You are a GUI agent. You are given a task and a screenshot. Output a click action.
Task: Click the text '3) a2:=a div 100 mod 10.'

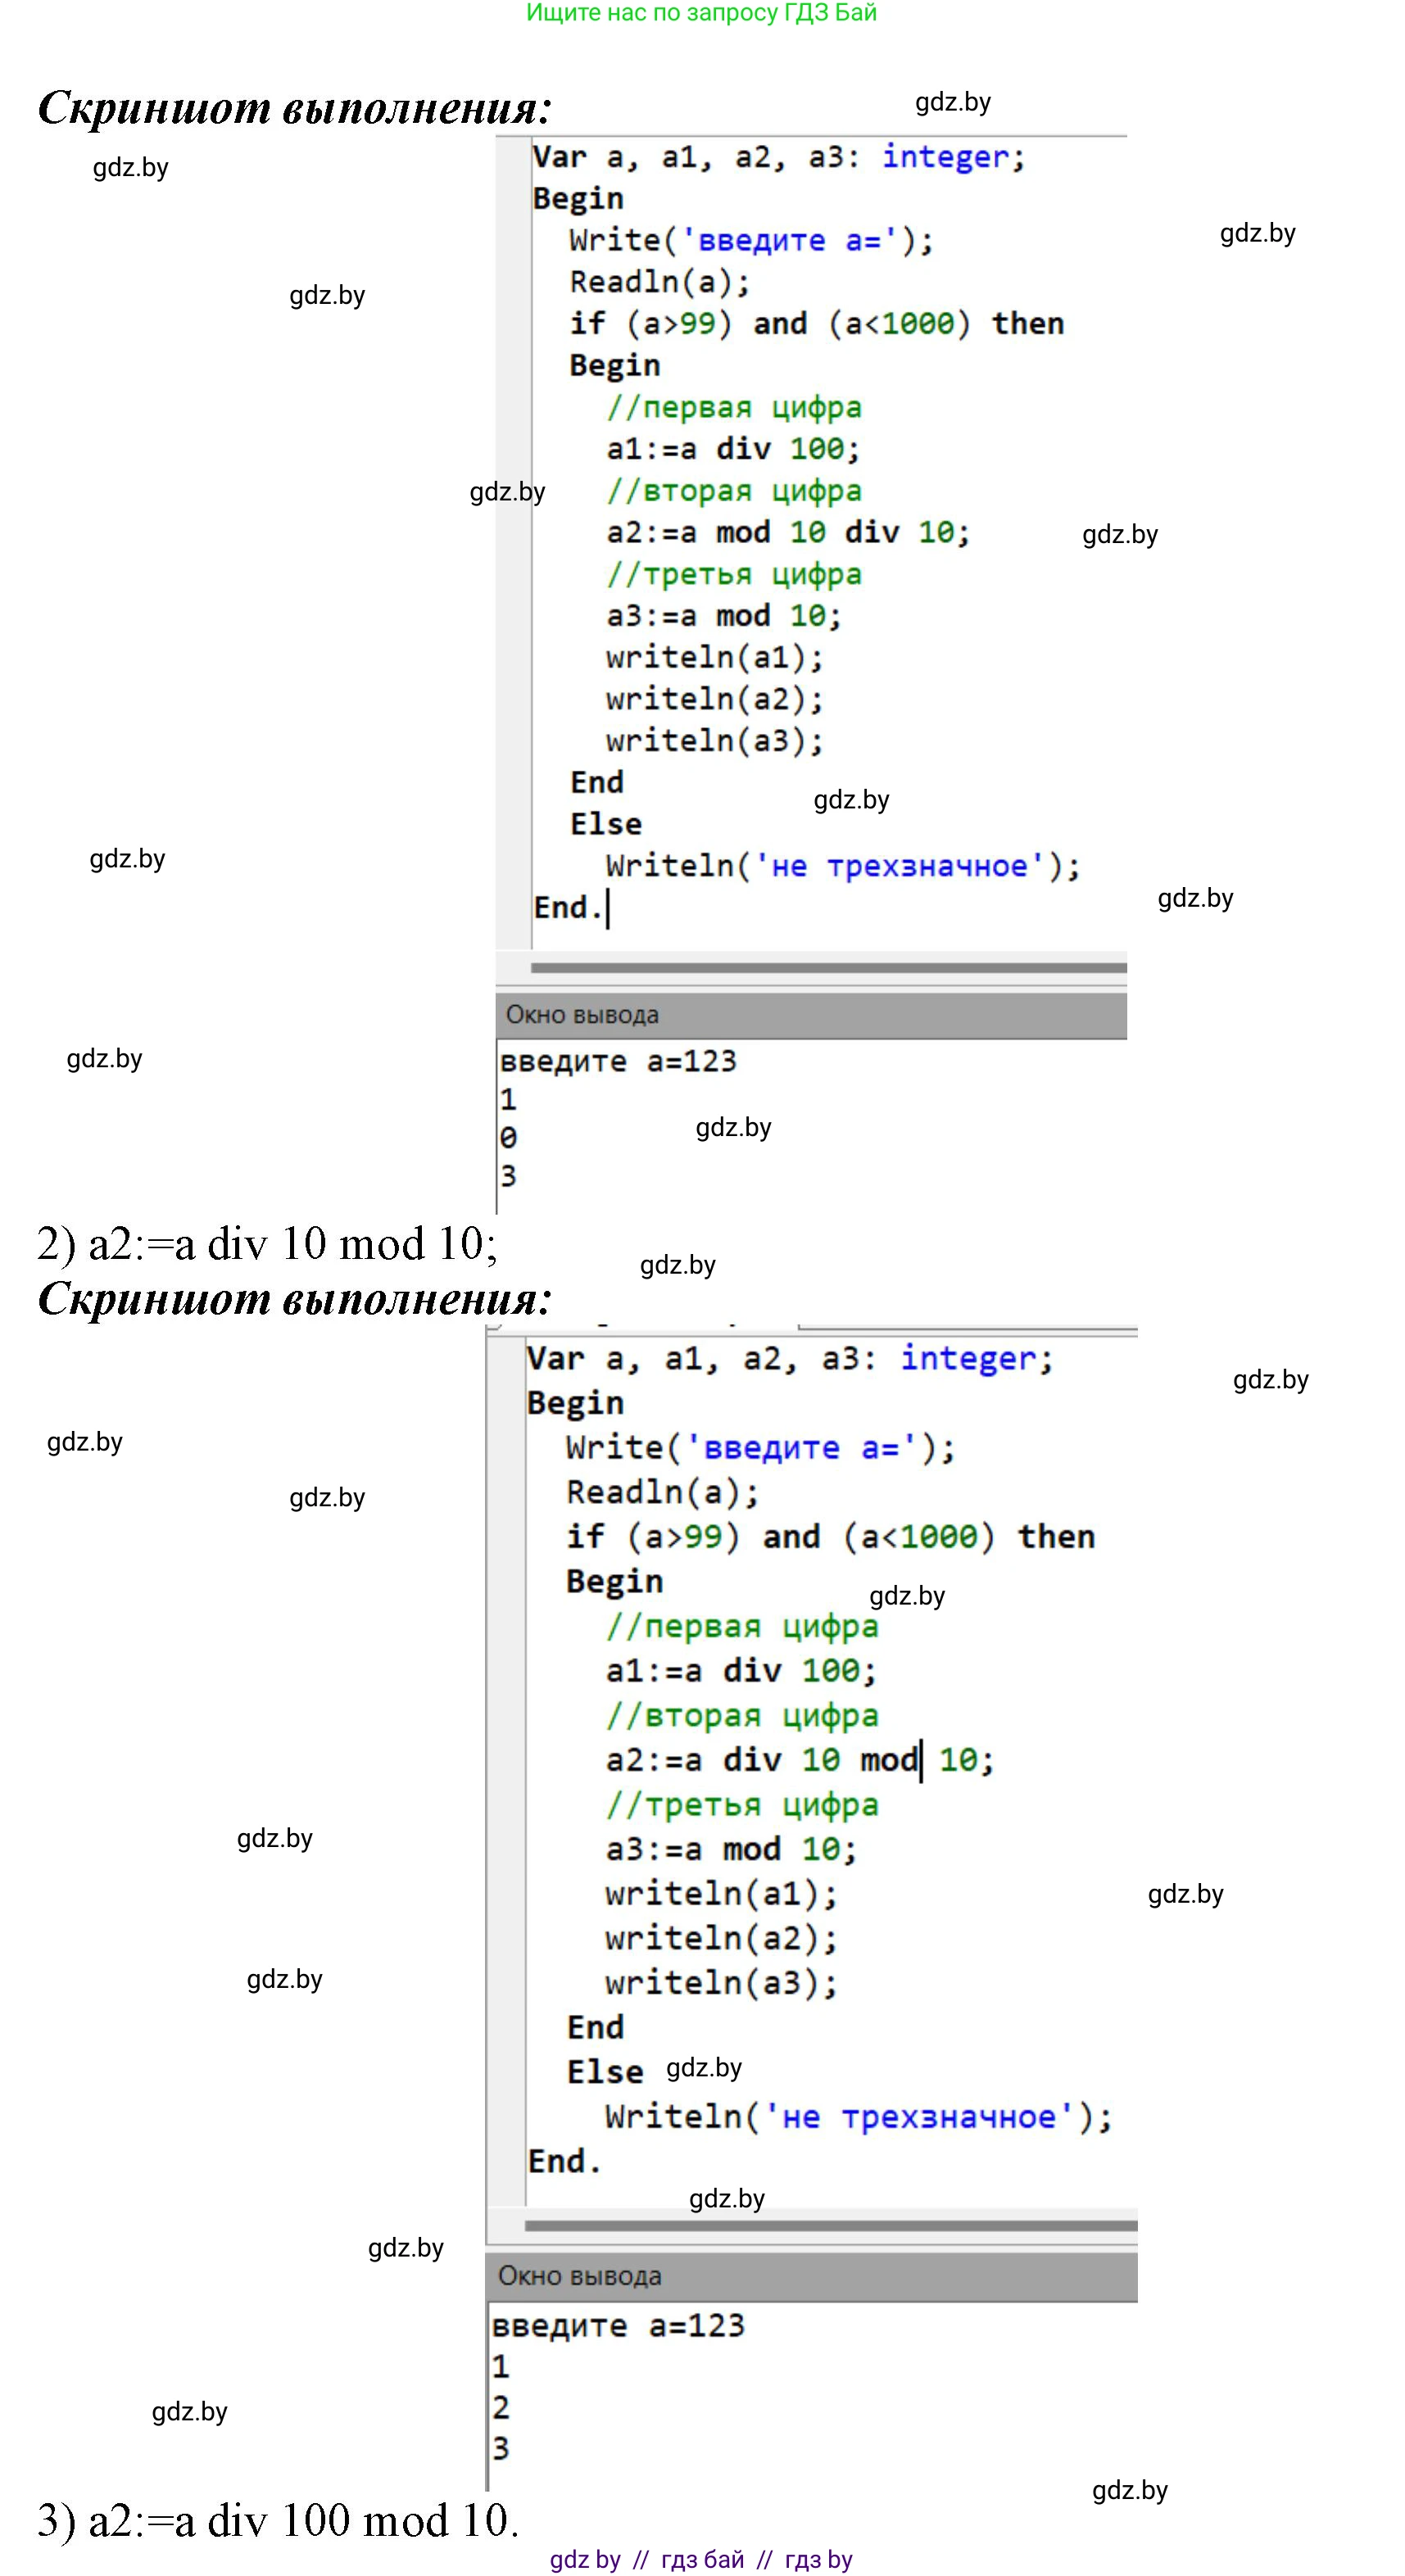278,2520
